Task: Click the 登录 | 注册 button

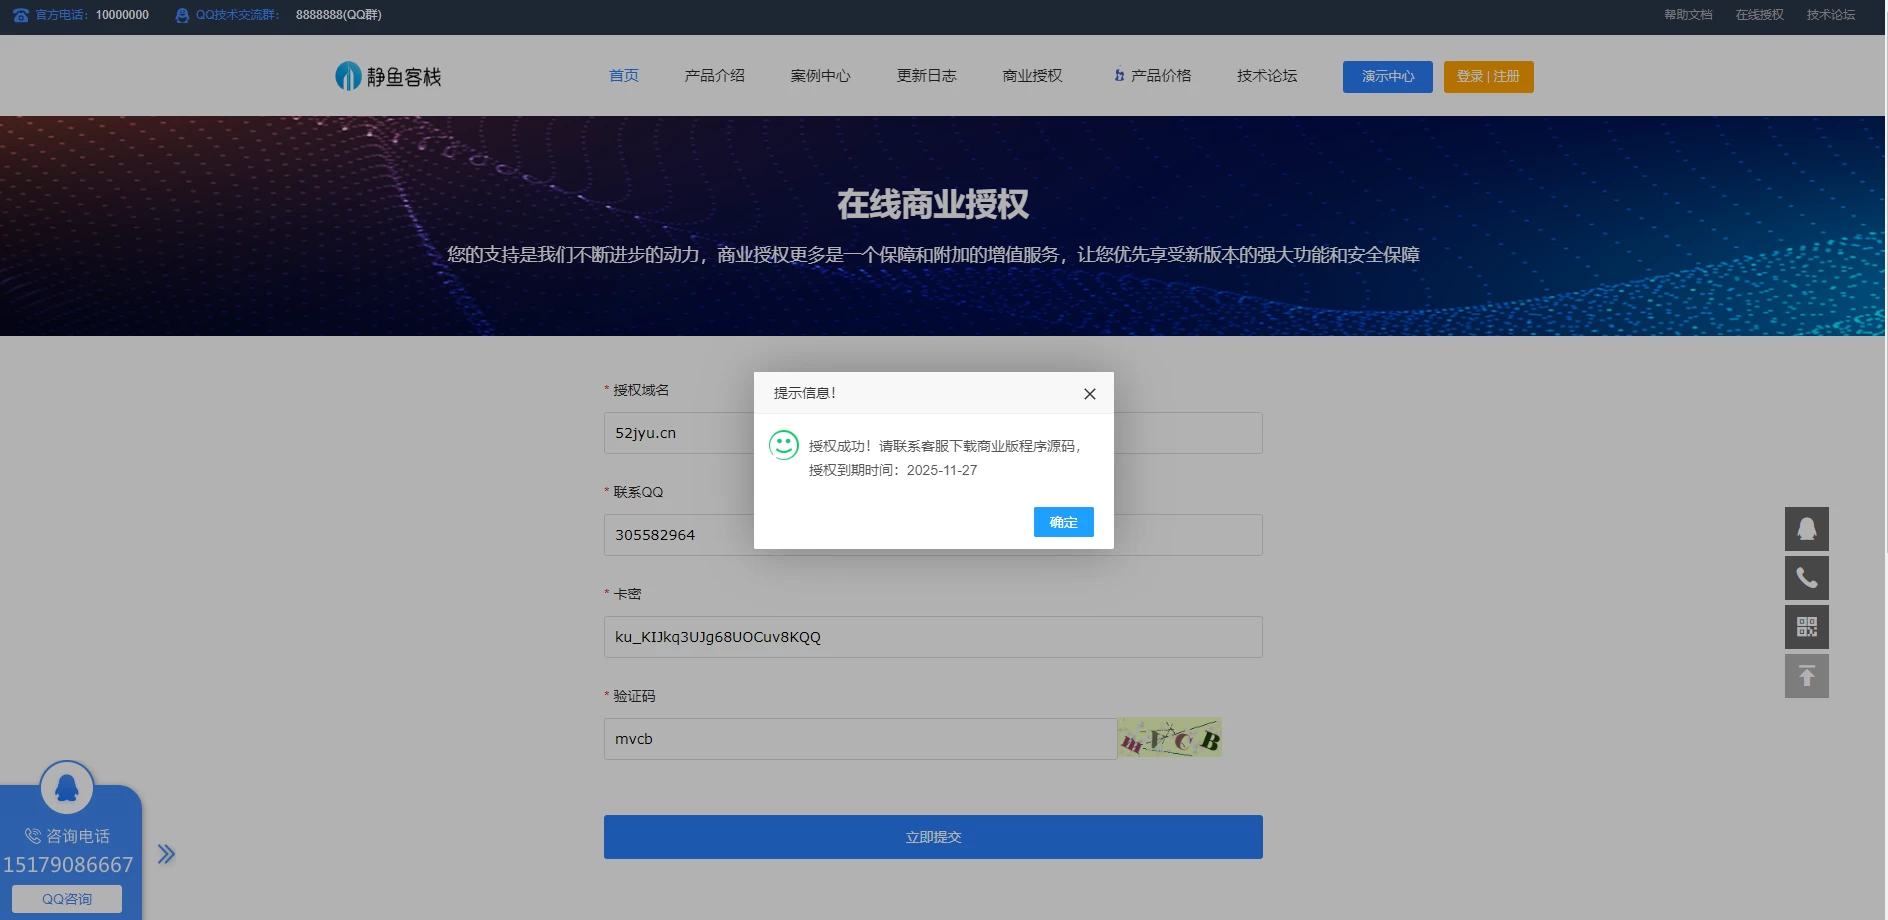Action: [x=1488, y=77]
